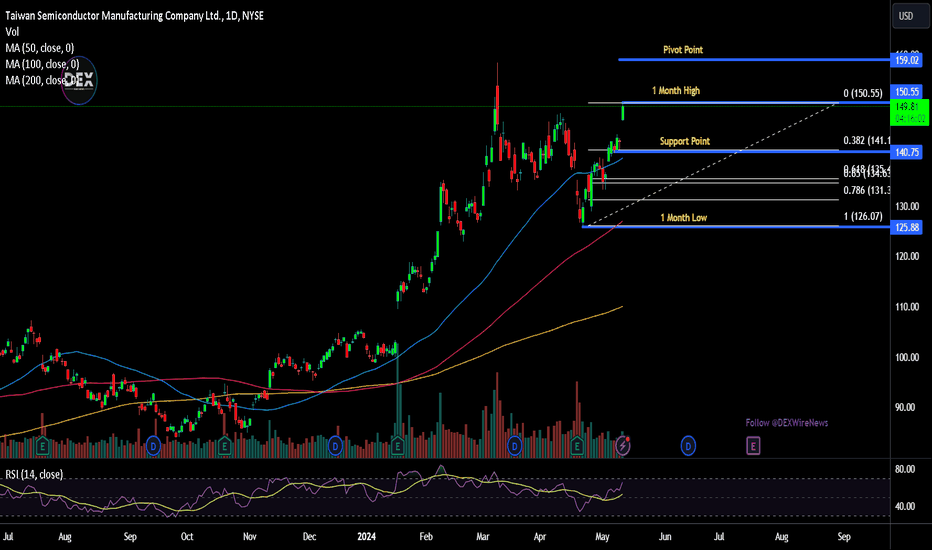The height and width of the screenshot is (550, 932).
Task: Select the dividend D marker in mid-March
Action: 514,445
